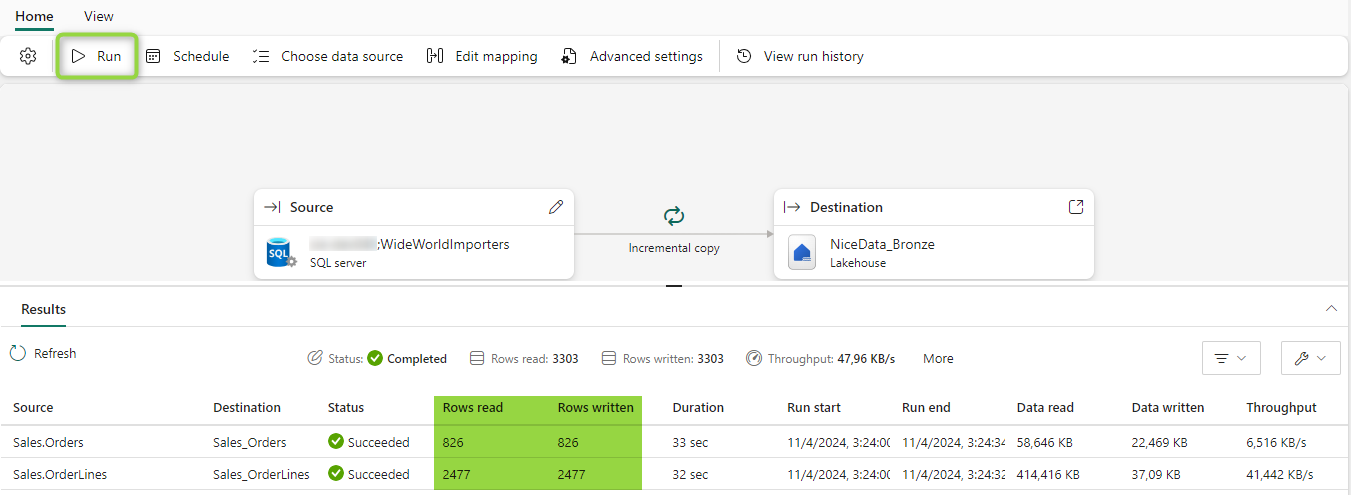Click the SQL server source icon
This screenshot has height=495, width=1351.
(x=281, y=253)
